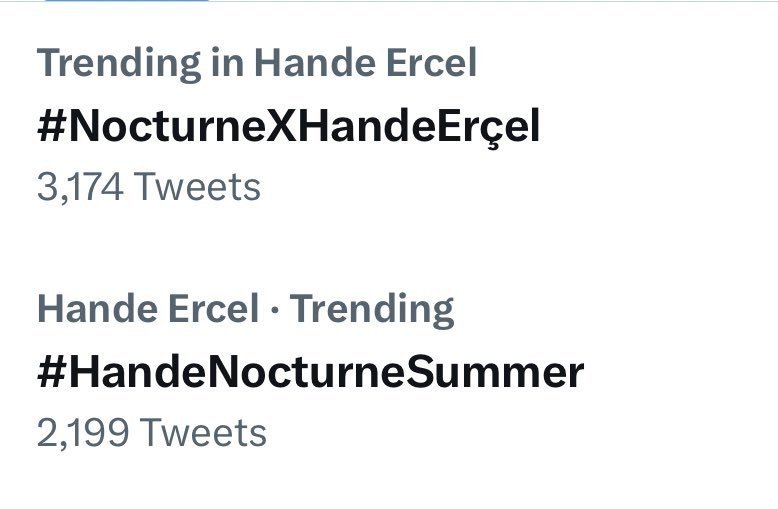Viewport: 778px width, 509px height.
Task: Open the #NocturneXHandeErçel trending hashtag
Action: [288, 127]
